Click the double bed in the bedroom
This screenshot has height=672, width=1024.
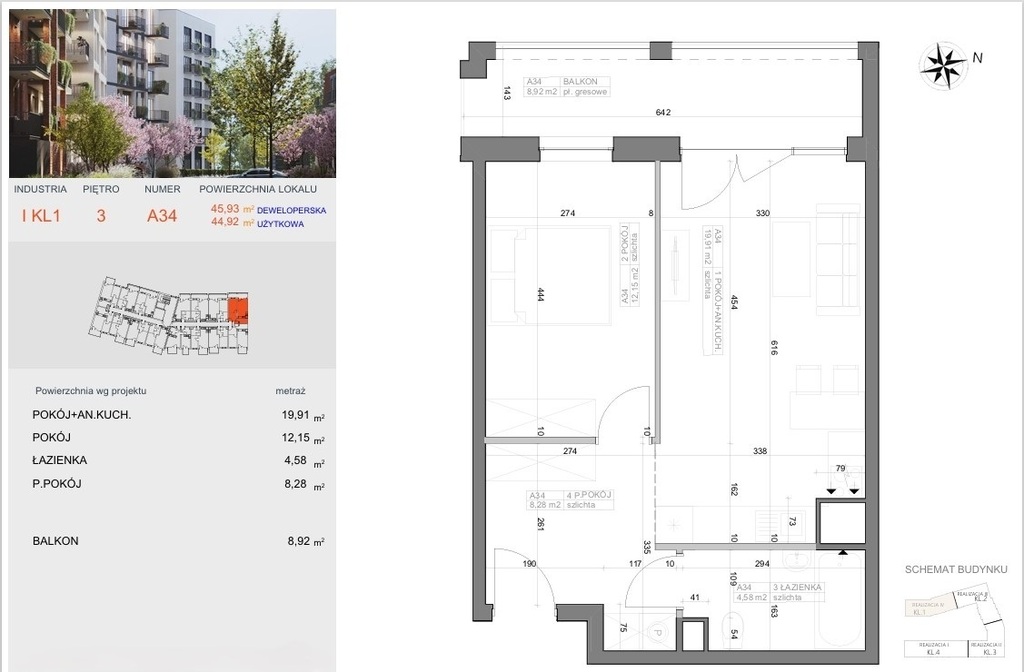pyautogui.click(x=549, y=275)
